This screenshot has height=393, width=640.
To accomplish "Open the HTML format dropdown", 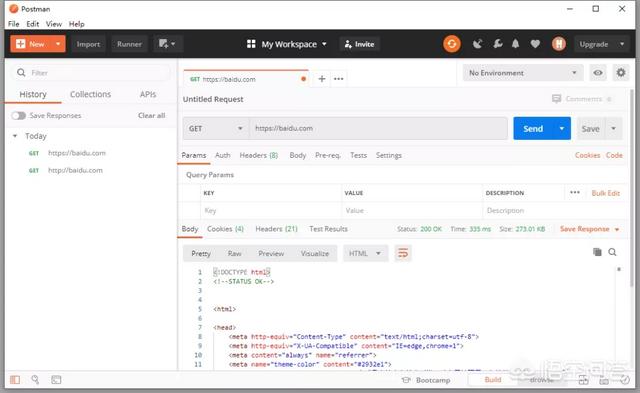I will tap(365, 253).
